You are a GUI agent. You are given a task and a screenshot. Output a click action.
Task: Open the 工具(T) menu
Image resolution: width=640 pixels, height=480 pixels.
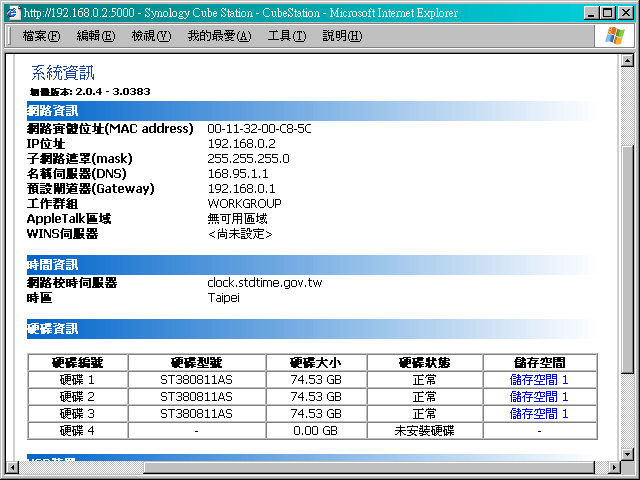[x=287, y=36]
